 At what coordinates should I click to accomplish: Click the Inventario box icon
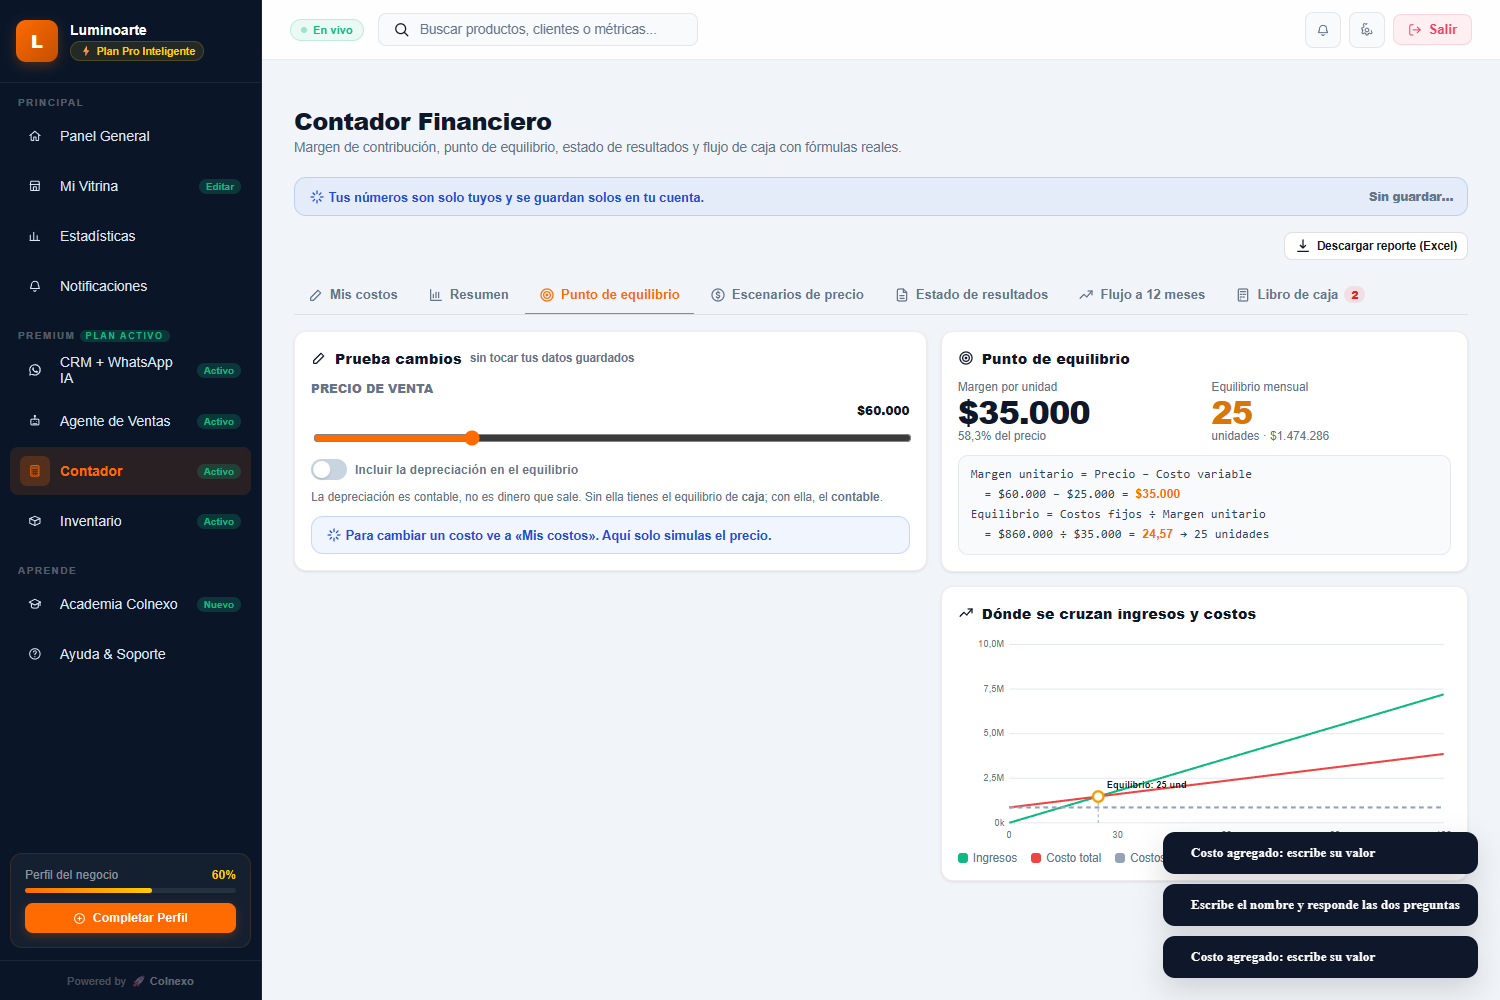tap(35, 521)
